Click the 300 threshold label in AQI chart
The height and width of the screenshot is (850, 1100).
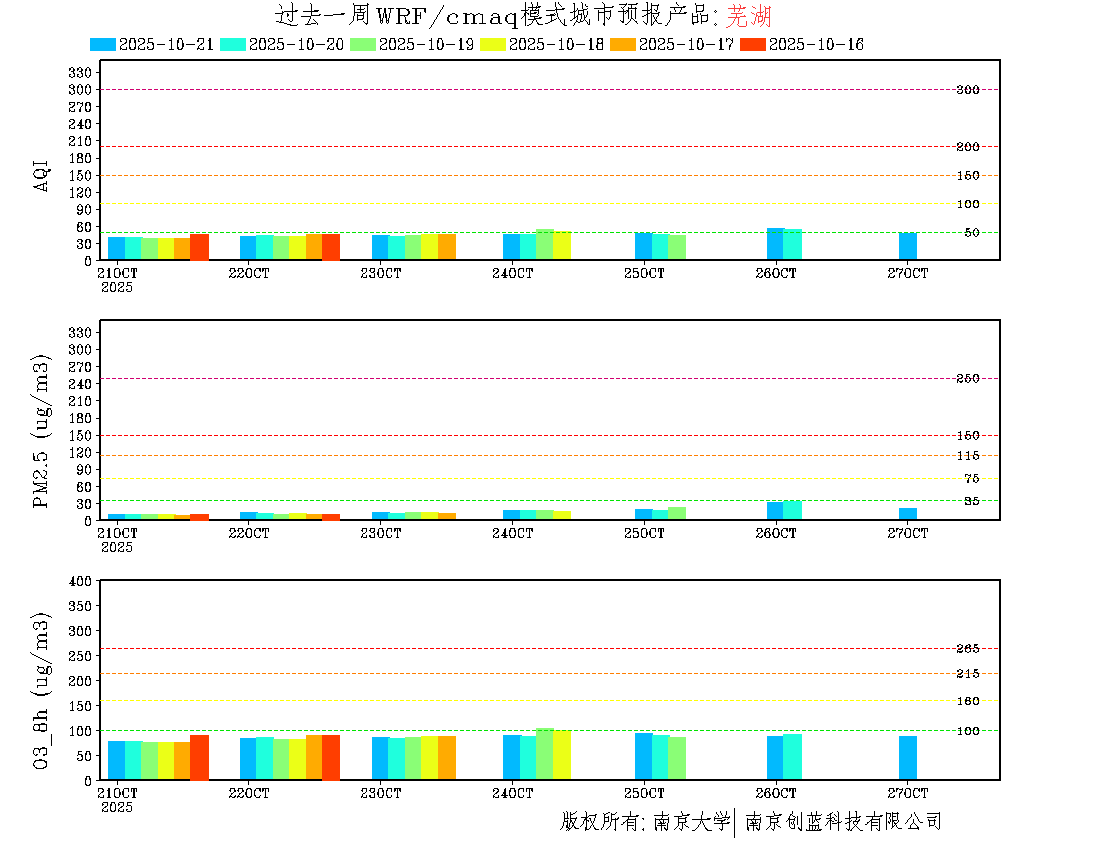point(967,90)
